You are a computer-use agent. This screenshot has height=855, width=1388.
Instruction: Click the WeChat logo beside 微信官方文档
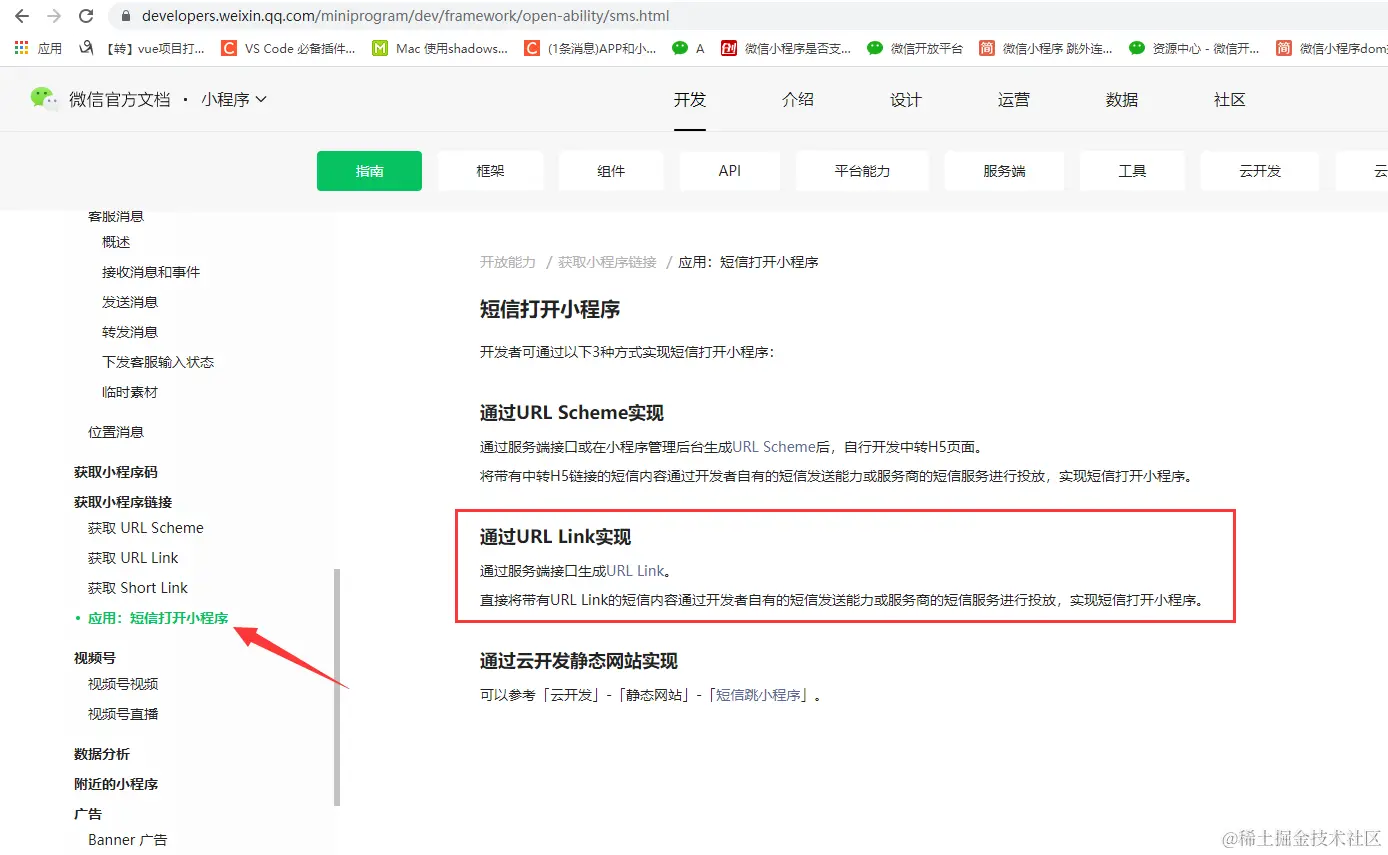click(x=44, y=98)
